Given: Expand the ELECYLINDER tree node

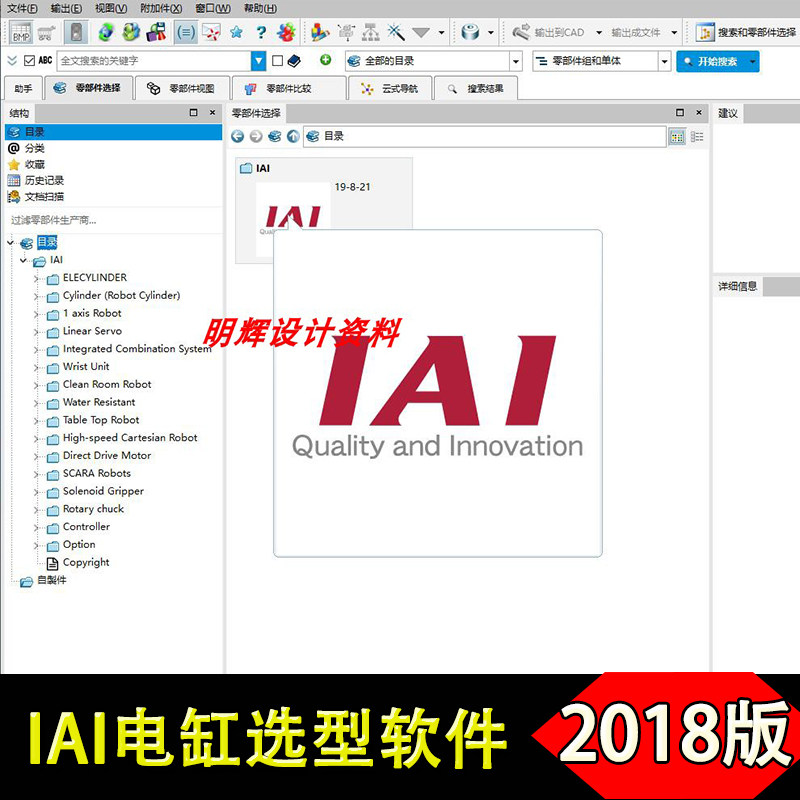Looking at the screenshot, I should pos(37,279).
